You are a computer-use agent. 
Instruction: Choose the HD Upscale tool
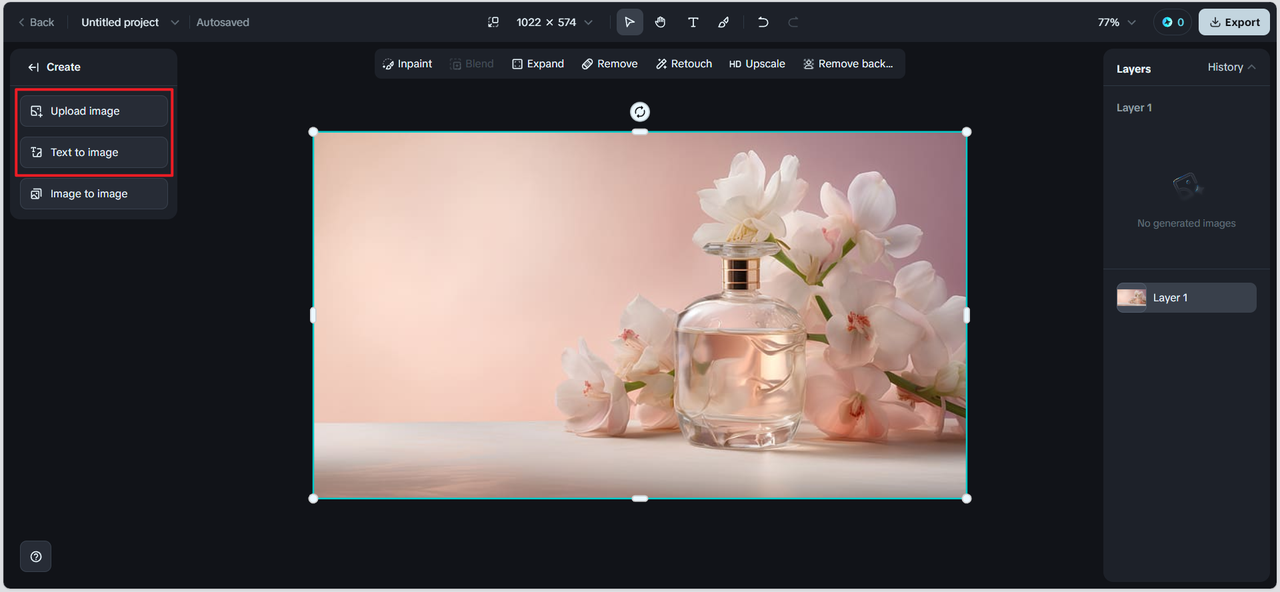point(757,64)
